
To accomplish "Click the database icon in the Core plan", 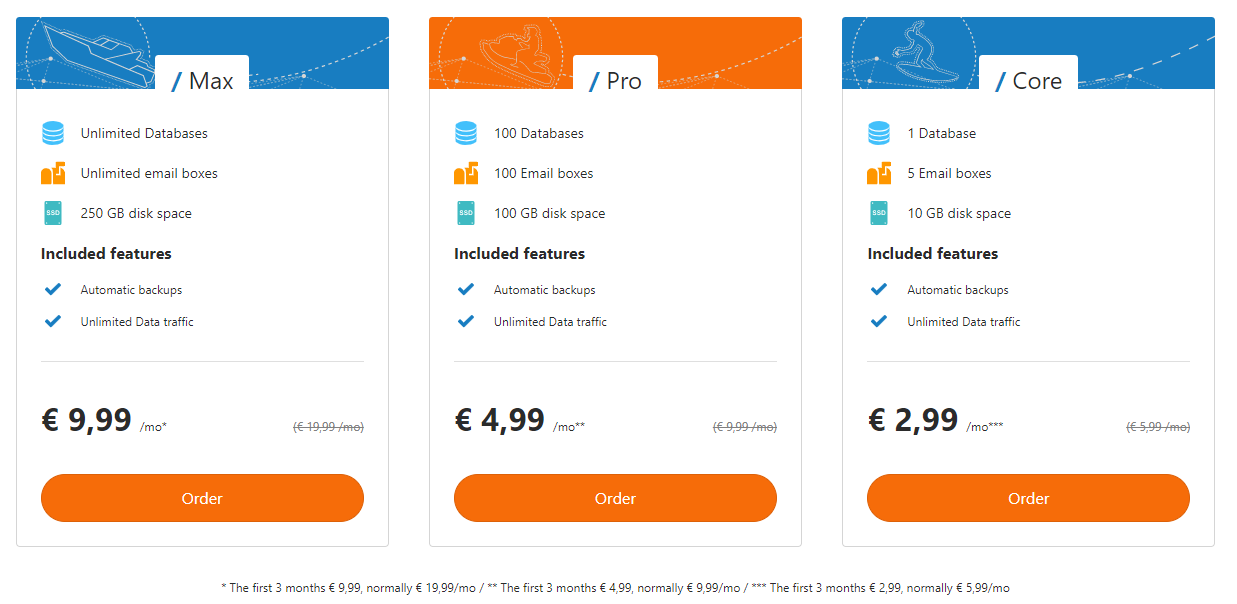I will [x=879, y=132].
